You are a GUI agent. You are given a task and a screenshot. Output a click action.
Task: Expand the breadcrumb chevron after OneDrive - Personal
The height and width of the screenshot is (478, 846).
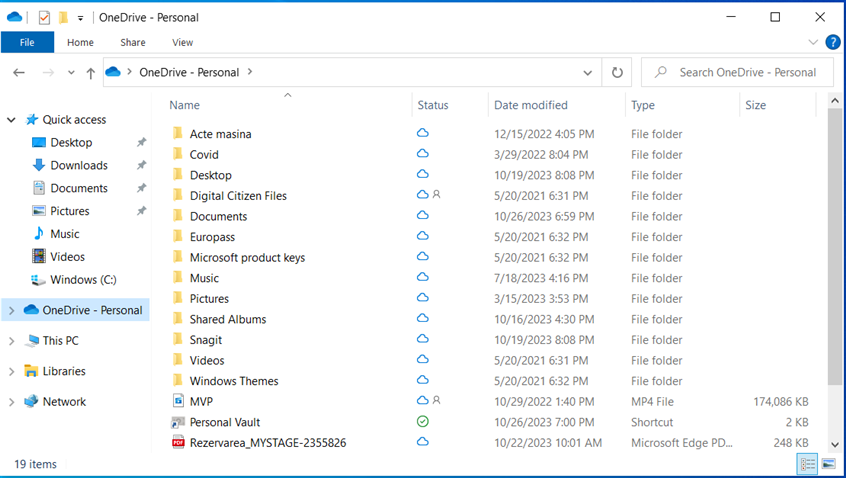click(x=250, y=72)
